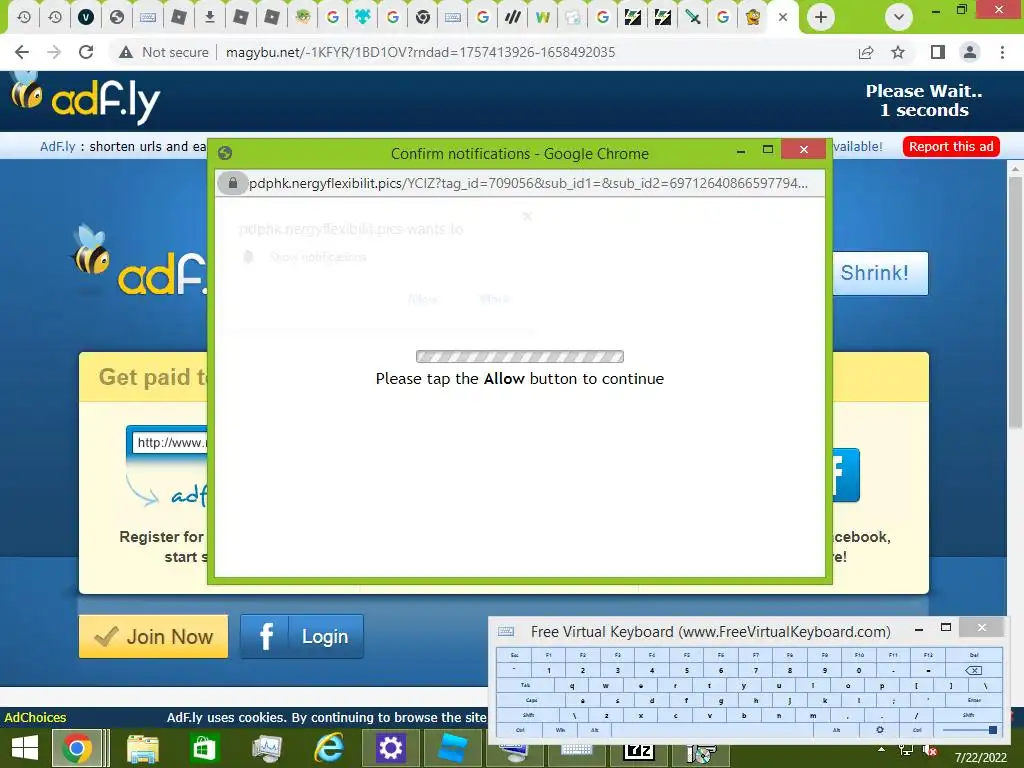Click the Confirm notifications window globe icon
The image size is (1024, 768).
(225, 153)
